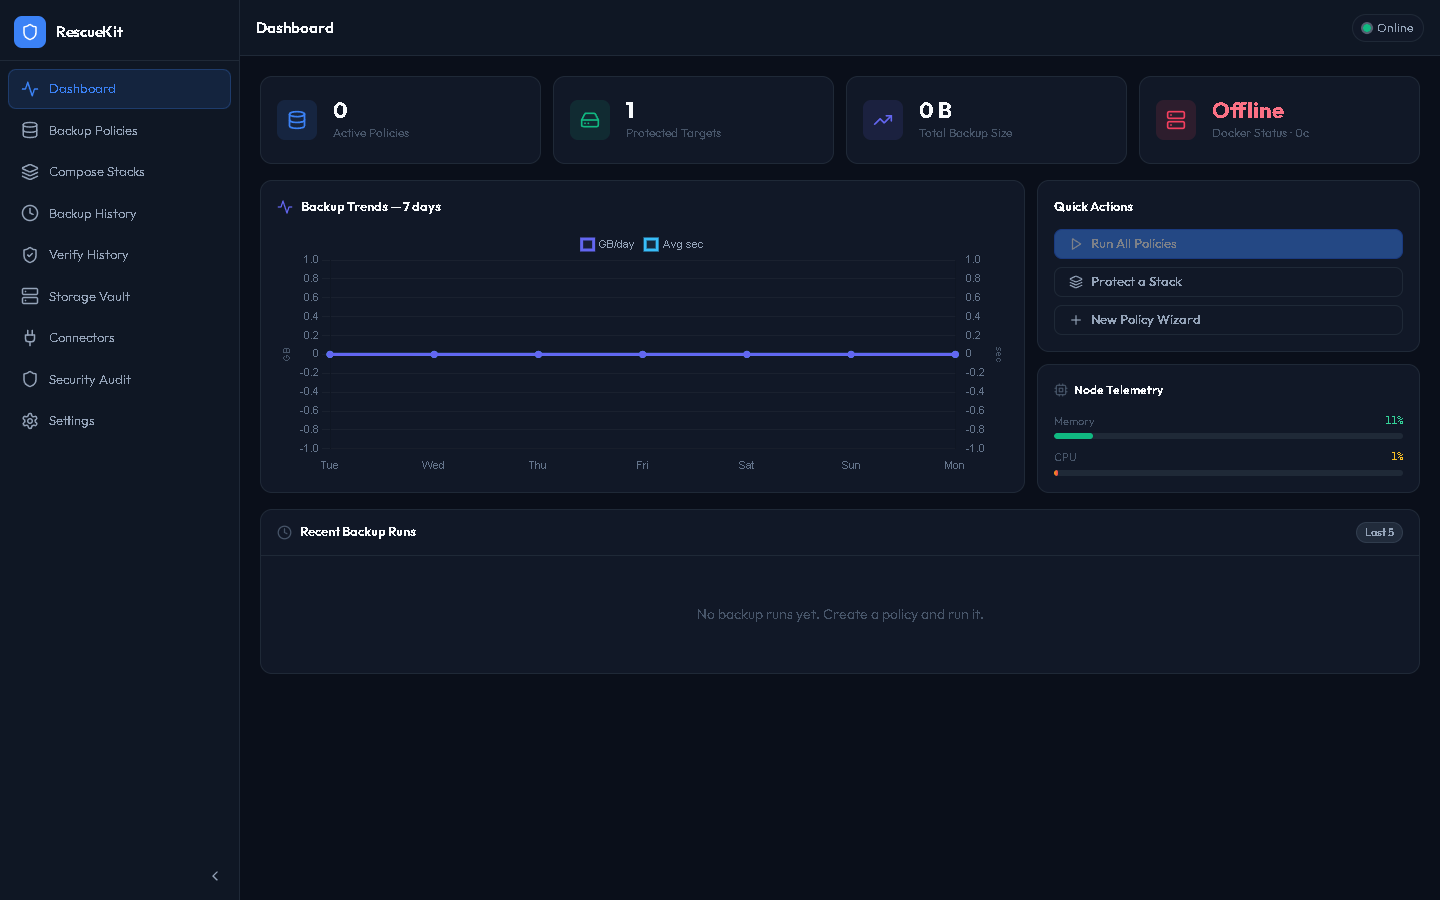The image size is (1440, 900).
Task: Click the 'Dashboard' page title in header
Action: pyautogui.click(x=295, y=28)
